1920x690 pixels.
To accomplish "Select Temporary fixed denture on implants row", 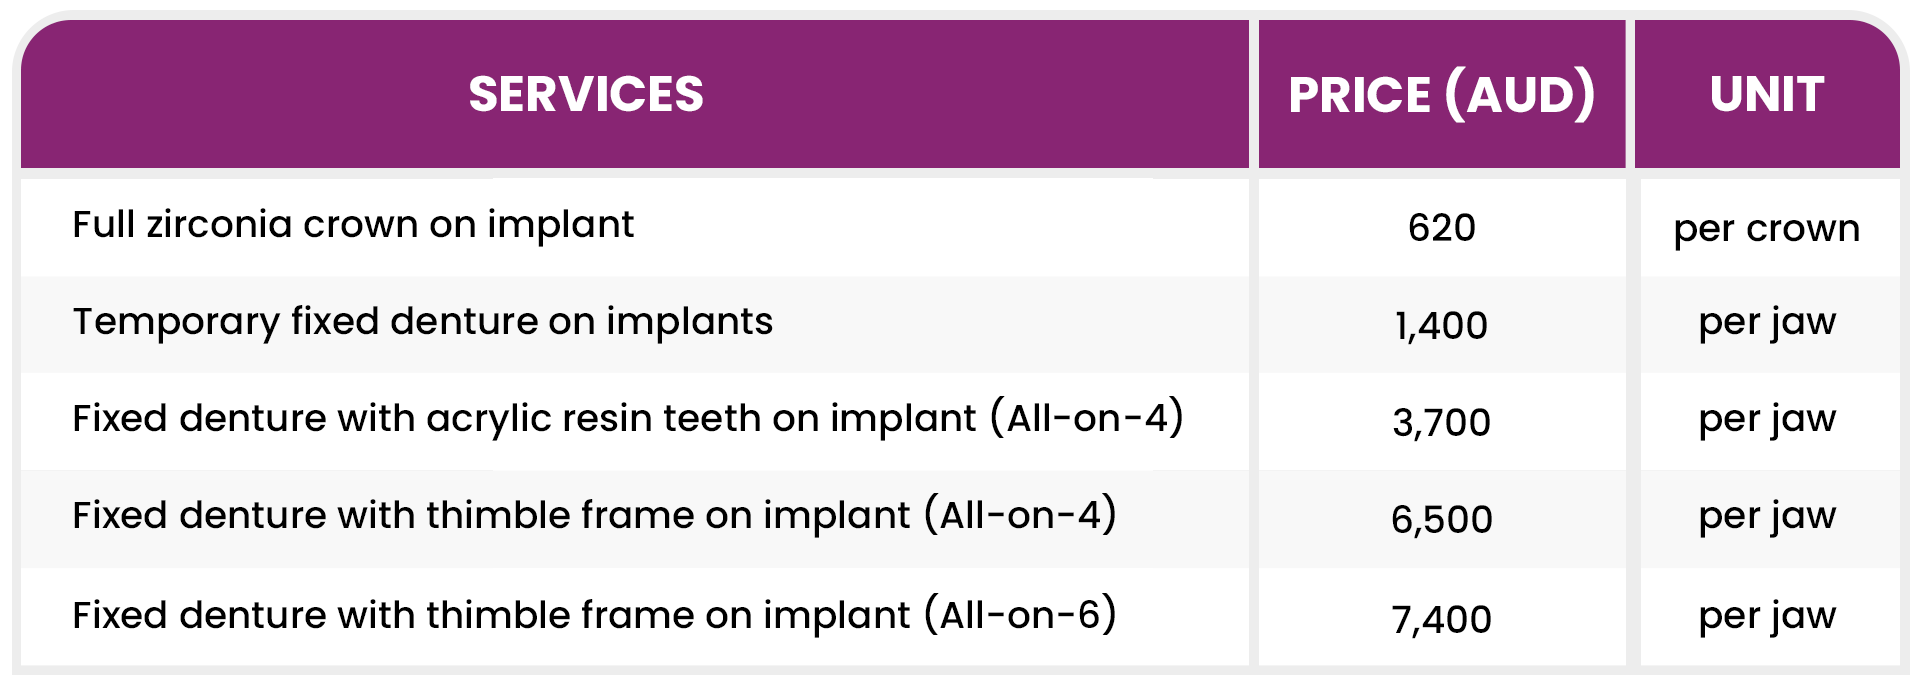I will tap(422, 322).
